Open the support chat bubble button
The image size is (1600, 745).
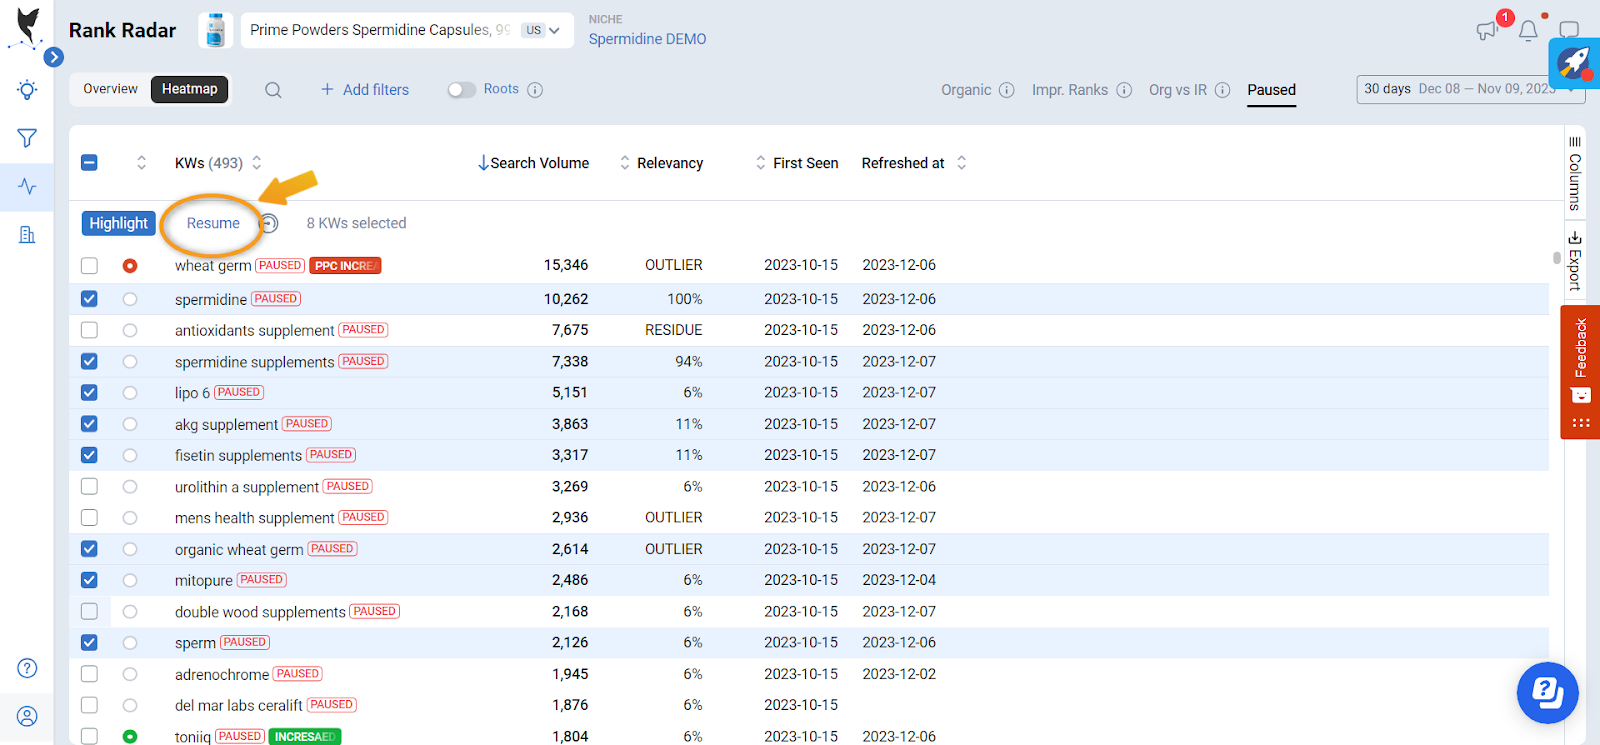(x=1547, y=692)
